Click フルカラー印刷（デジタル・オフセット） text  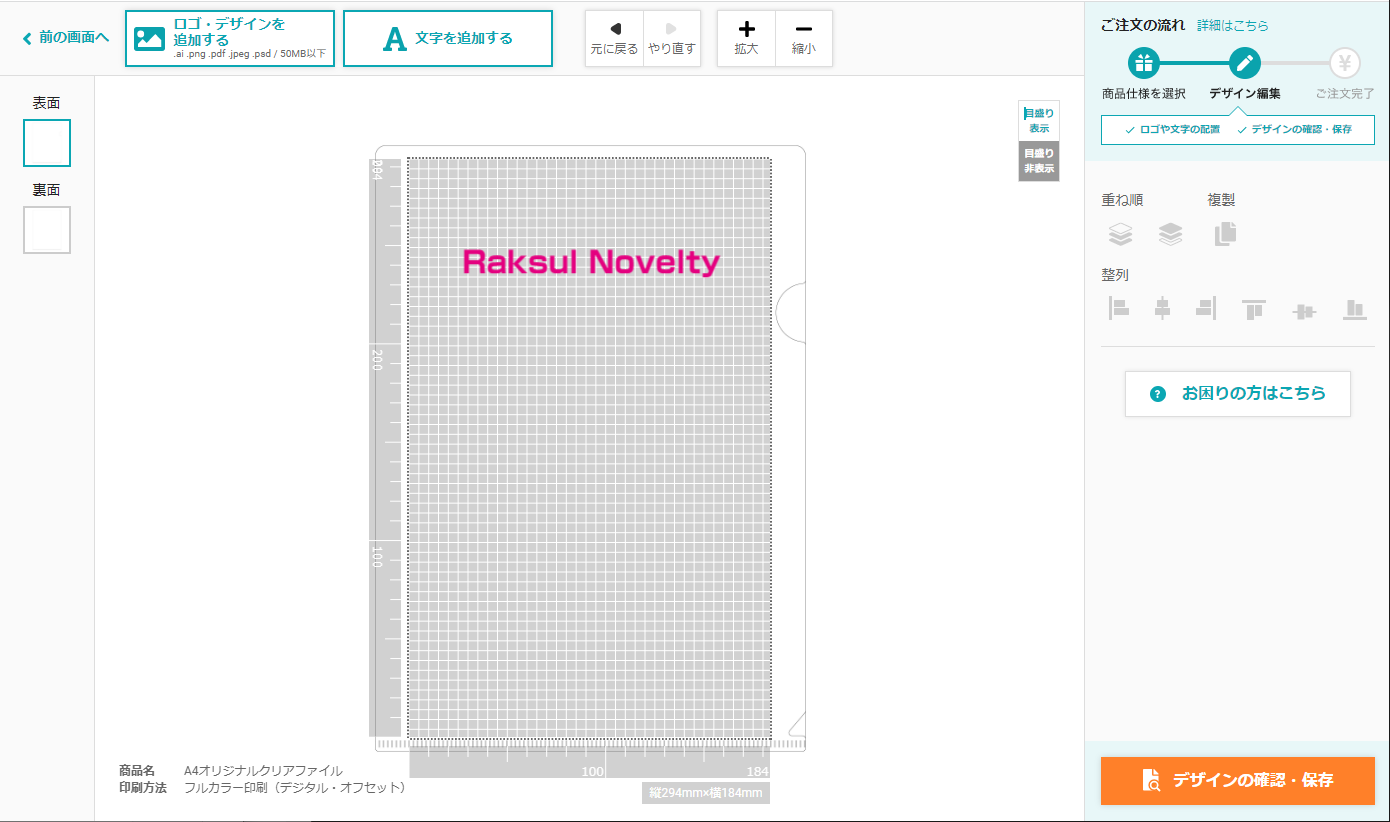click(x=297, y=788)
